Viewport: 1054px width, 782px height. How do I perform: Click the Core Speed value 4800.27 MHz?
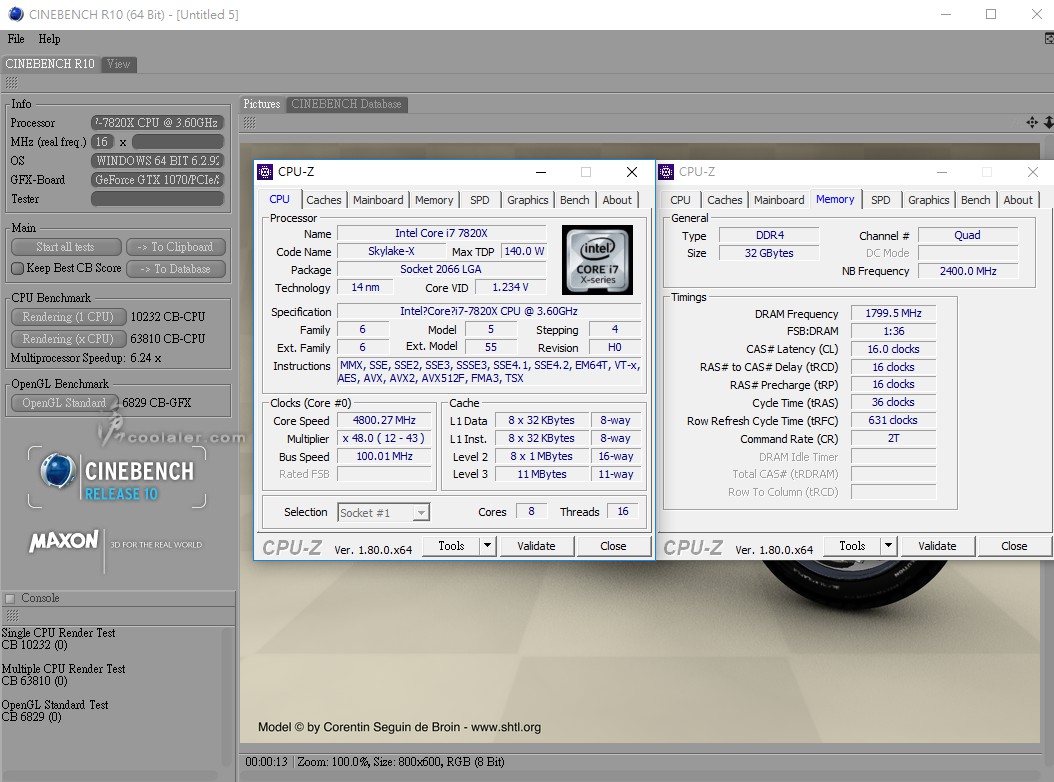point(384,420)
